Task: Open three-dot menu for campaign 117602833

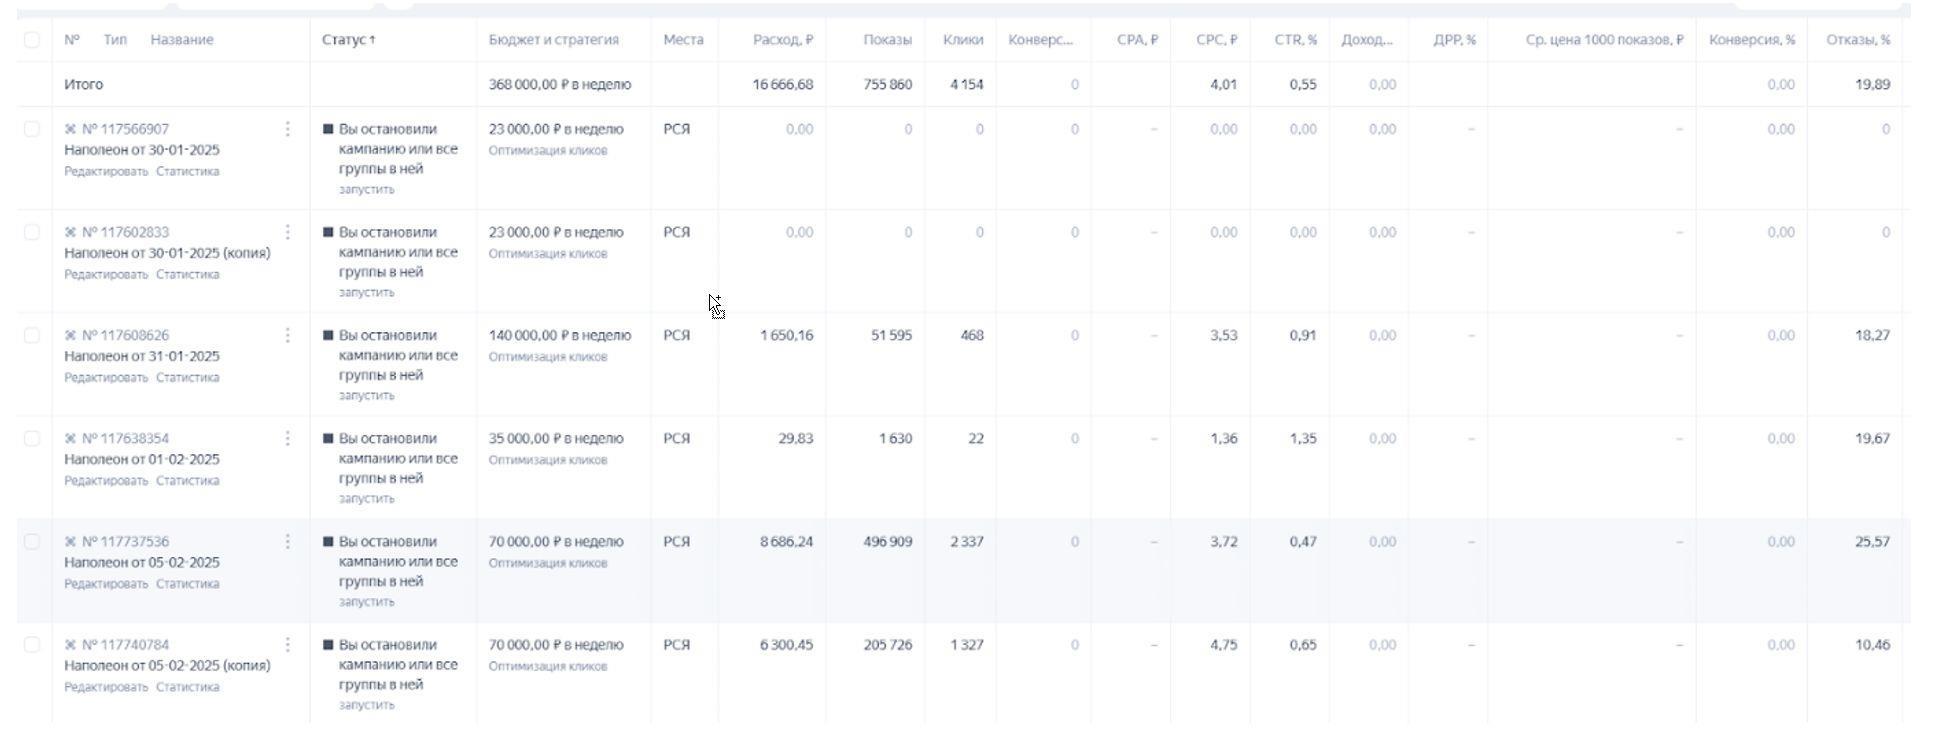Action: (x=288, y=232)
